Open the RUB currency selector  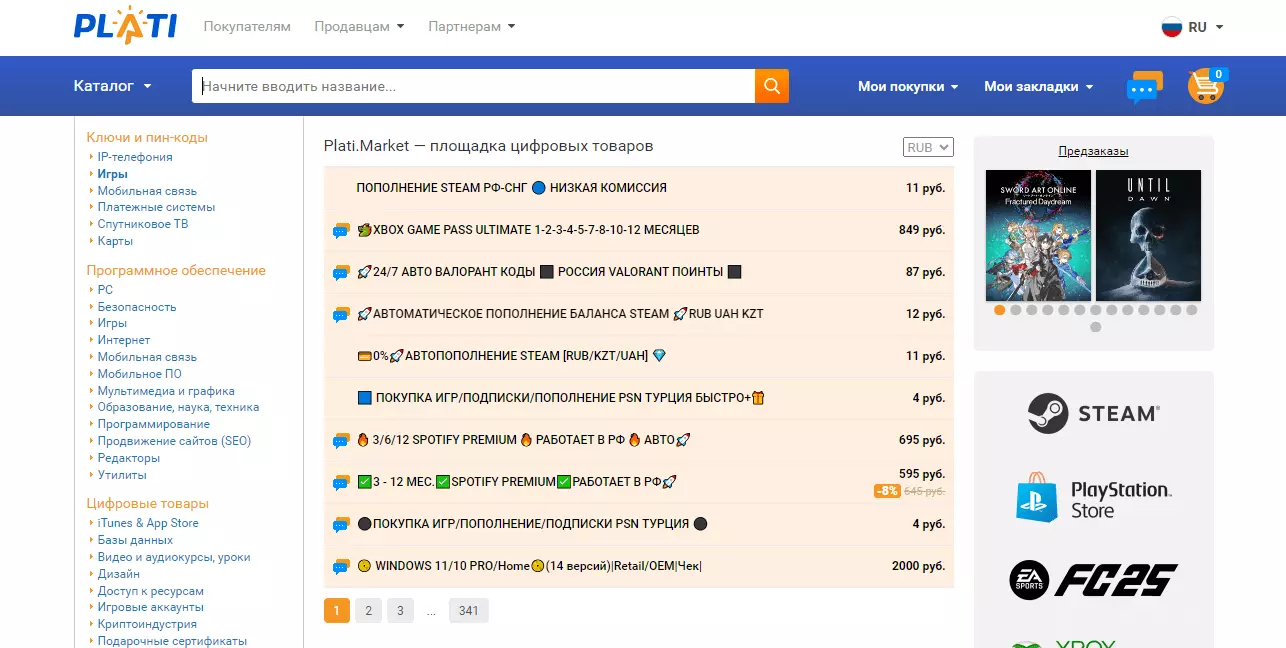[x=928, y=147]
